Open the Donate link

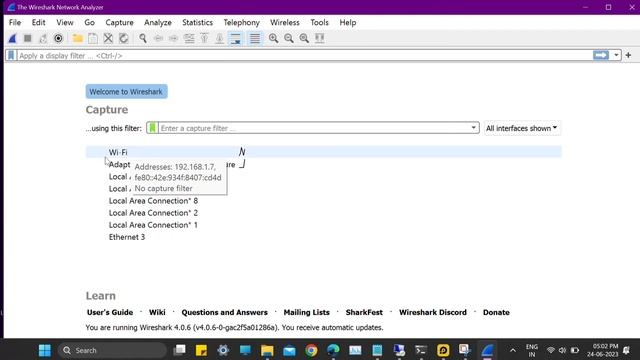point(496,312)
